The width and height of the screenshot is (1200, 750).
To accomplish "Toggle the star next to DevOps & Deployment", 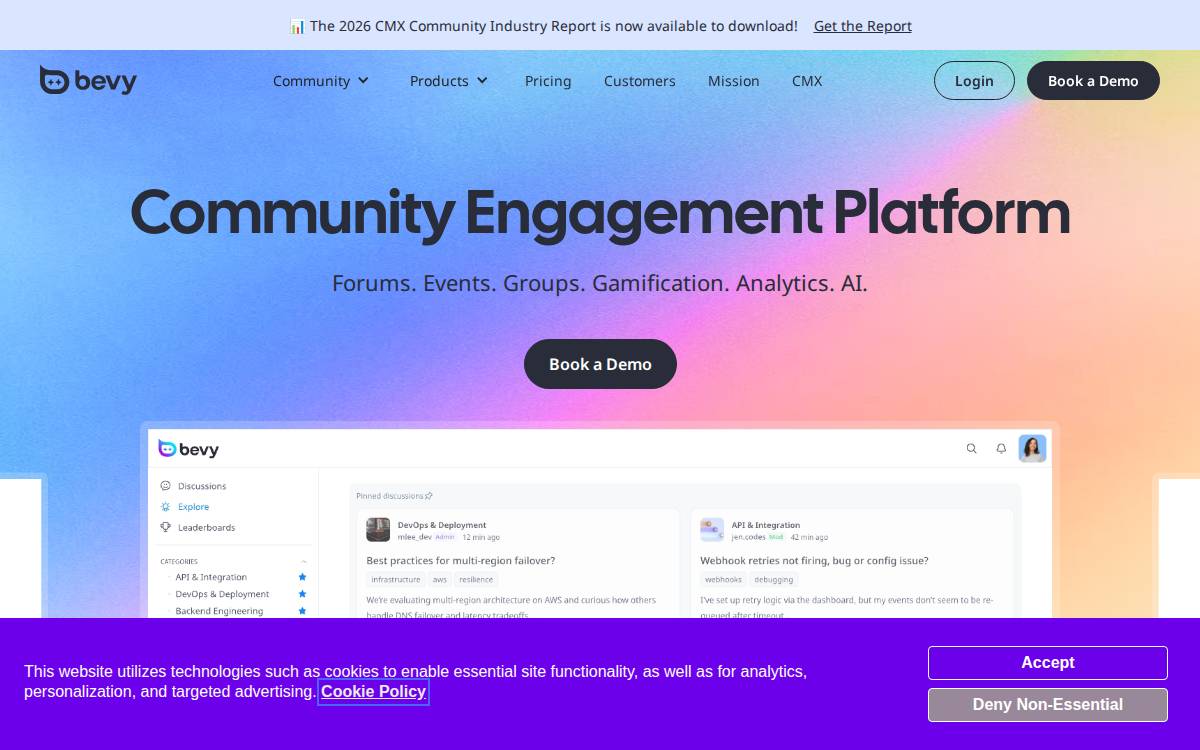I will [302, 594].
